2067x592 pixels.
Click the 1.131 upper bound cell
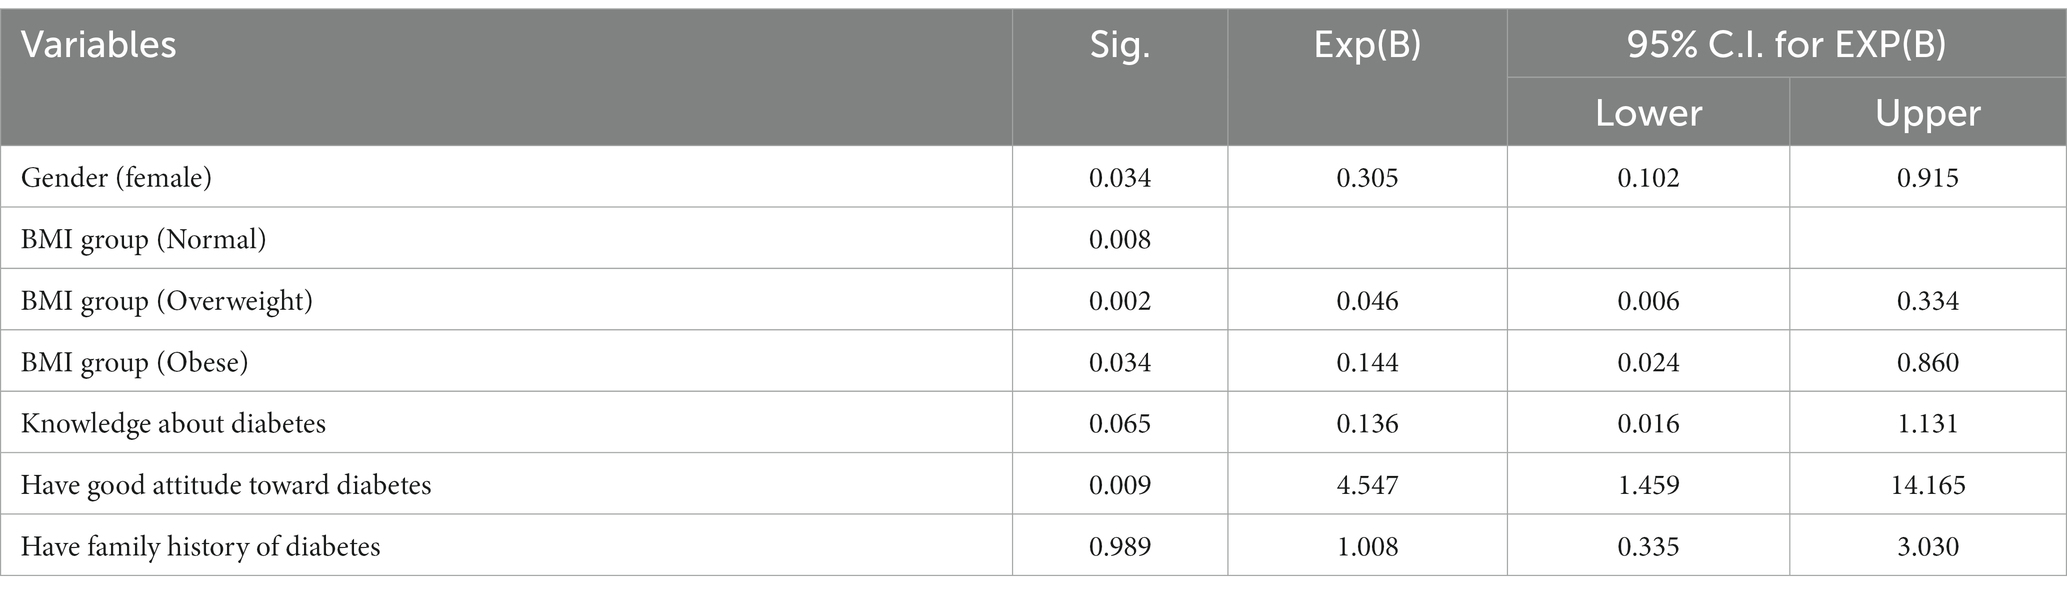click(x=1927, y=424)
